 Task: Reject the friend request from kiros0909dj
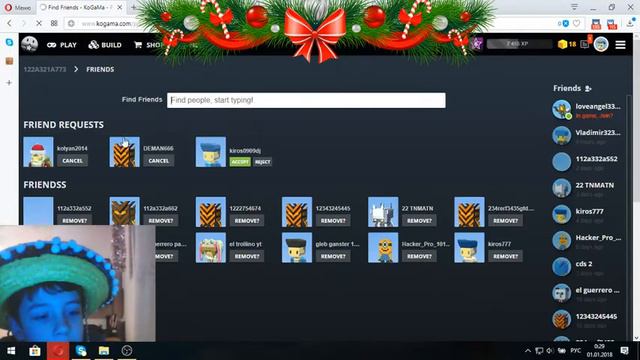point(262,162)
